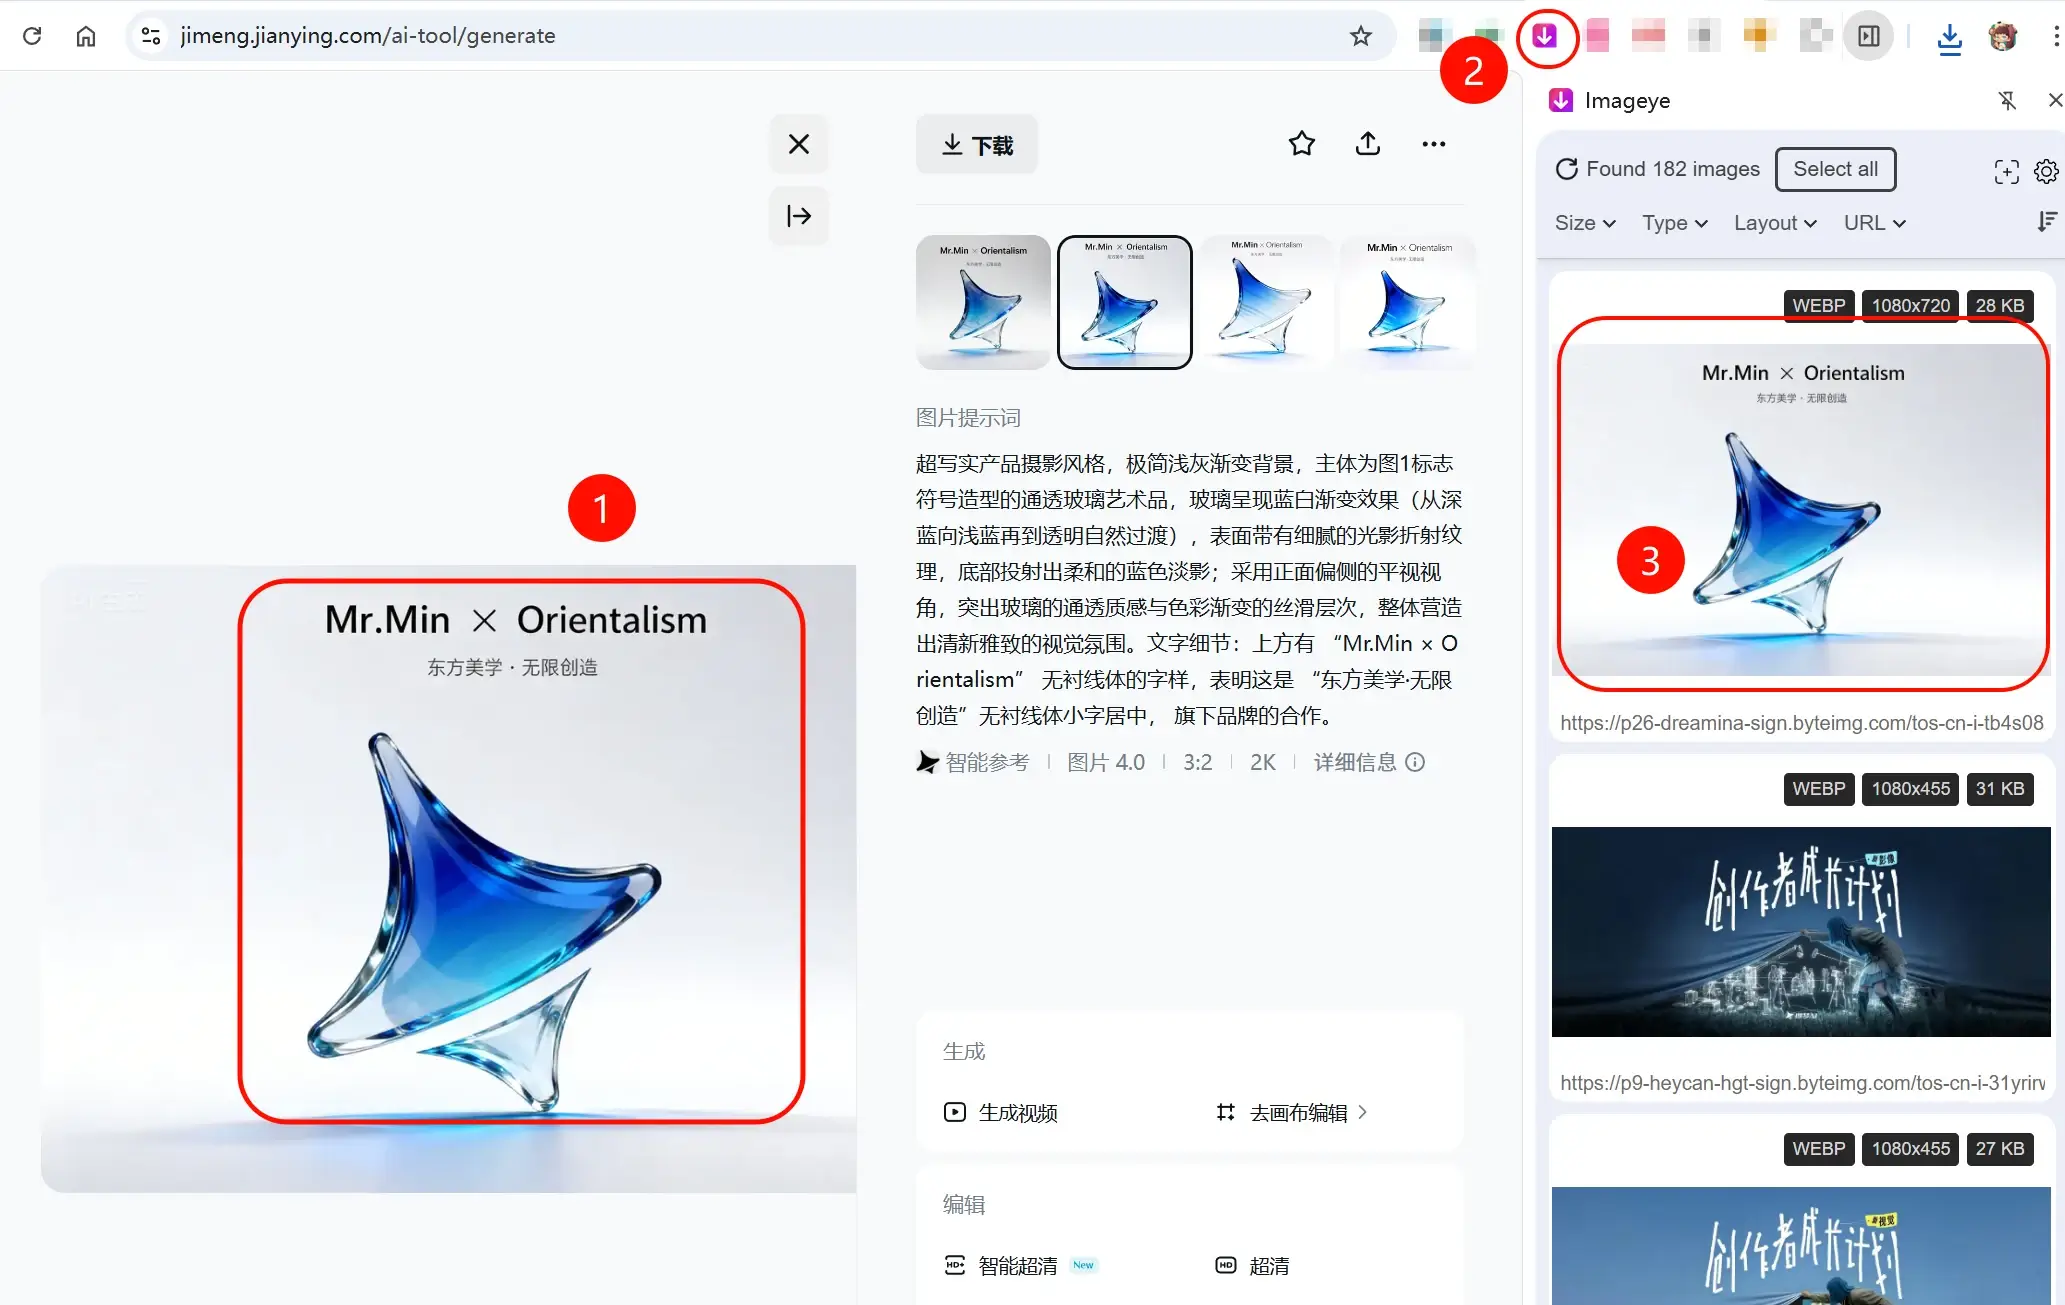This screenshot has height=1305, width=2065.
Task: Collapse the detail panel with arrow icon
Action: [798, 216]
